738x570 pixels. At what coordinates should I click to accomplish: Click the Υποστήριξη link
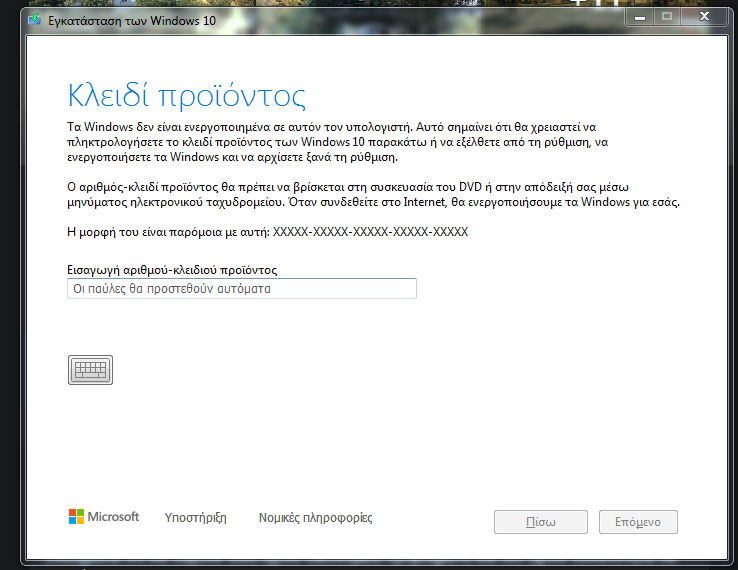tap(196, 518)
